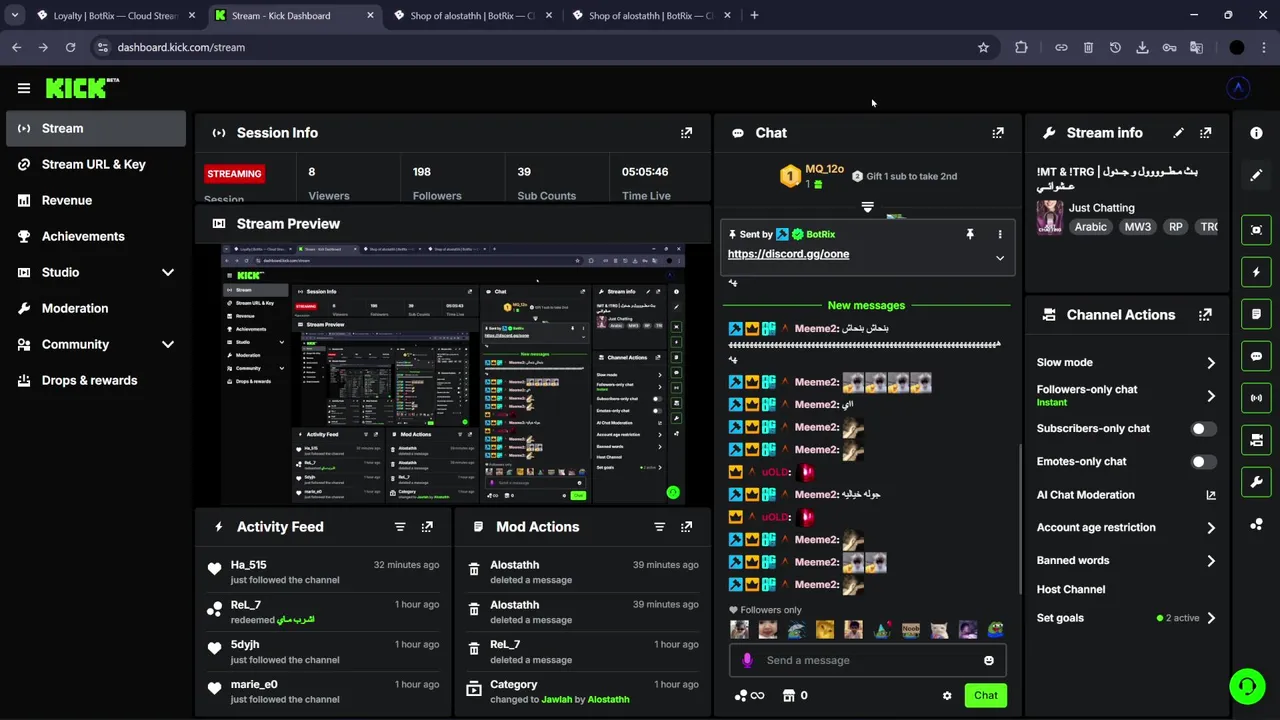Toggle Subscribers-only chat switch

pyautogui.click(x=1204, y=429)
